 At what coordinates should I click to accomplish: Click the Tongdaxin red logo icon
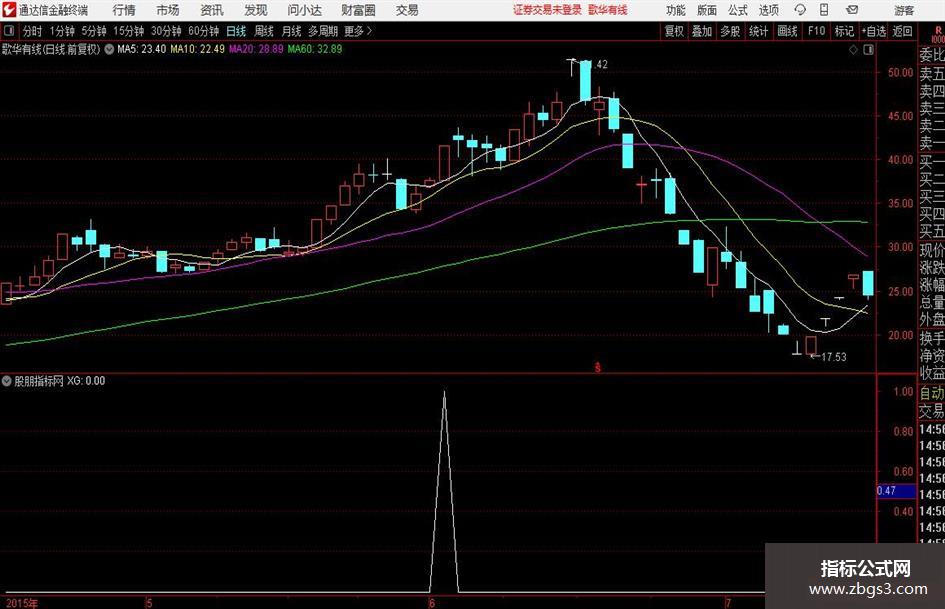[8, 10]
